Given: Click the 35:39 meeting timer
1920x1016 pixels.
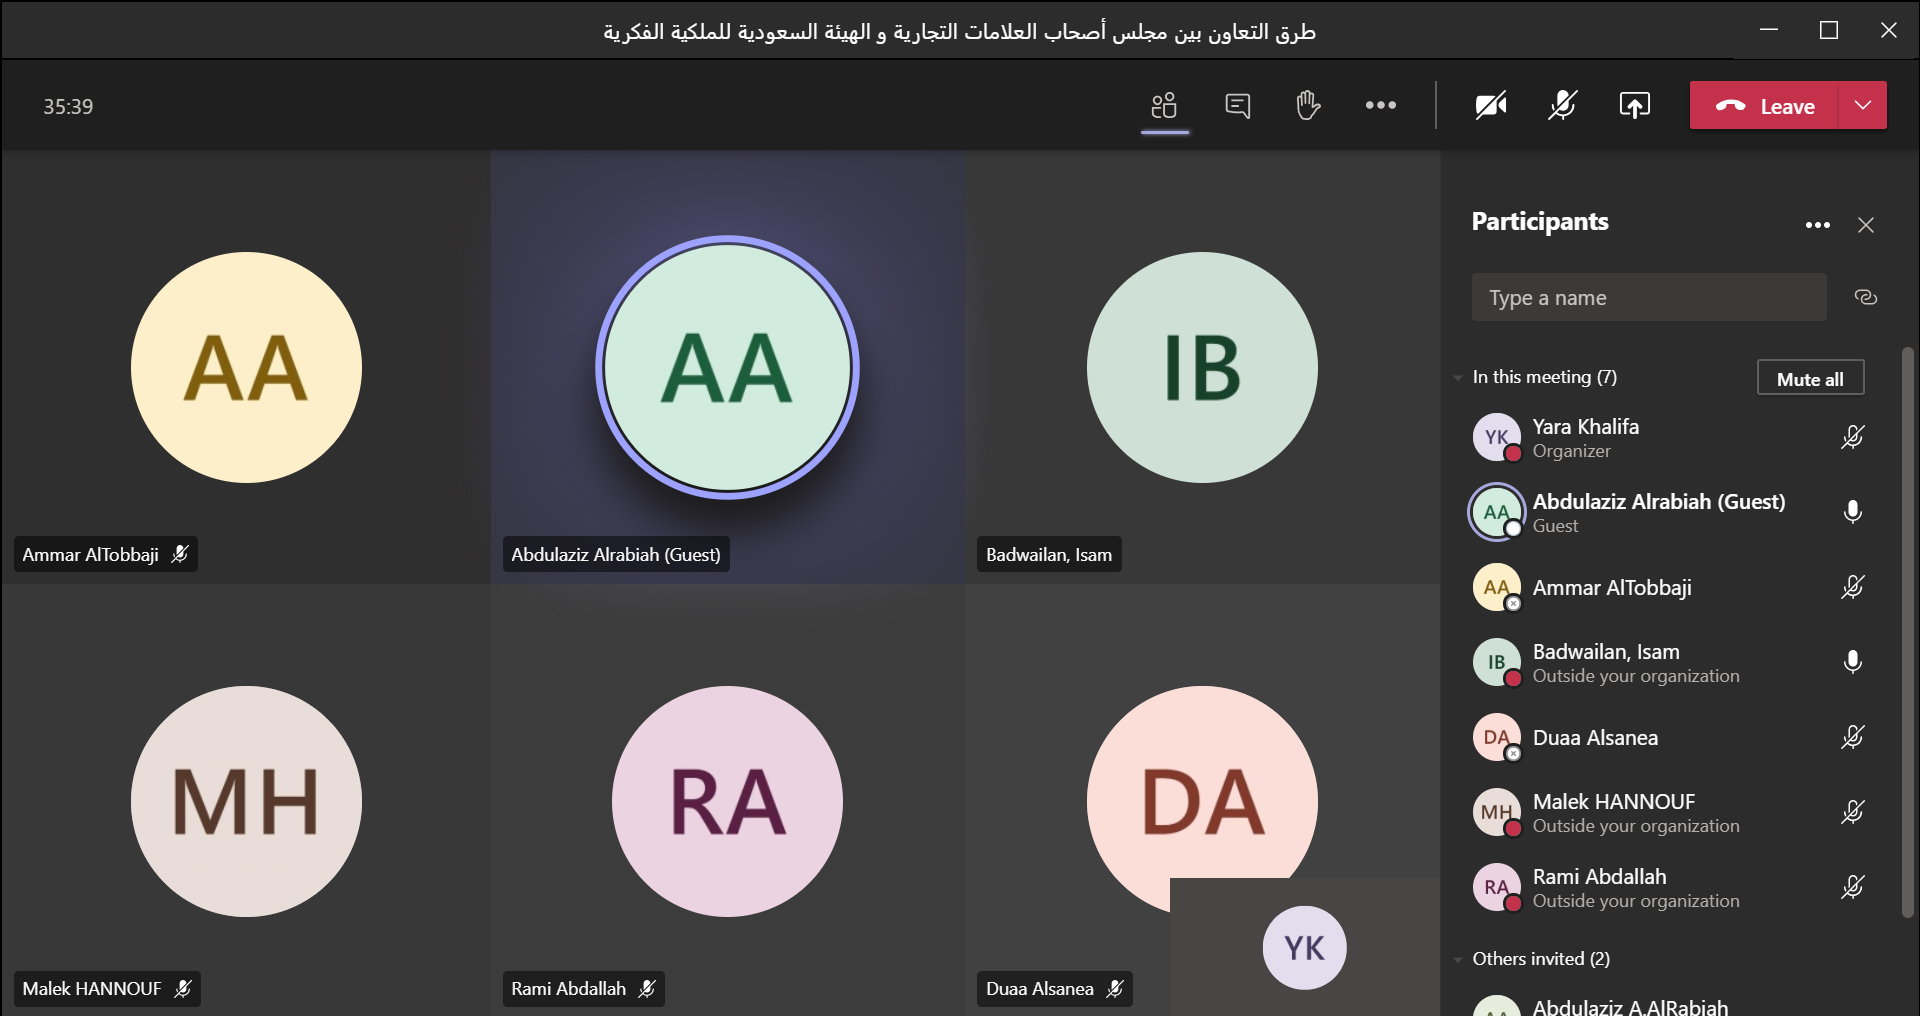Looking at the screenshot, I should [x=68, y=107].
